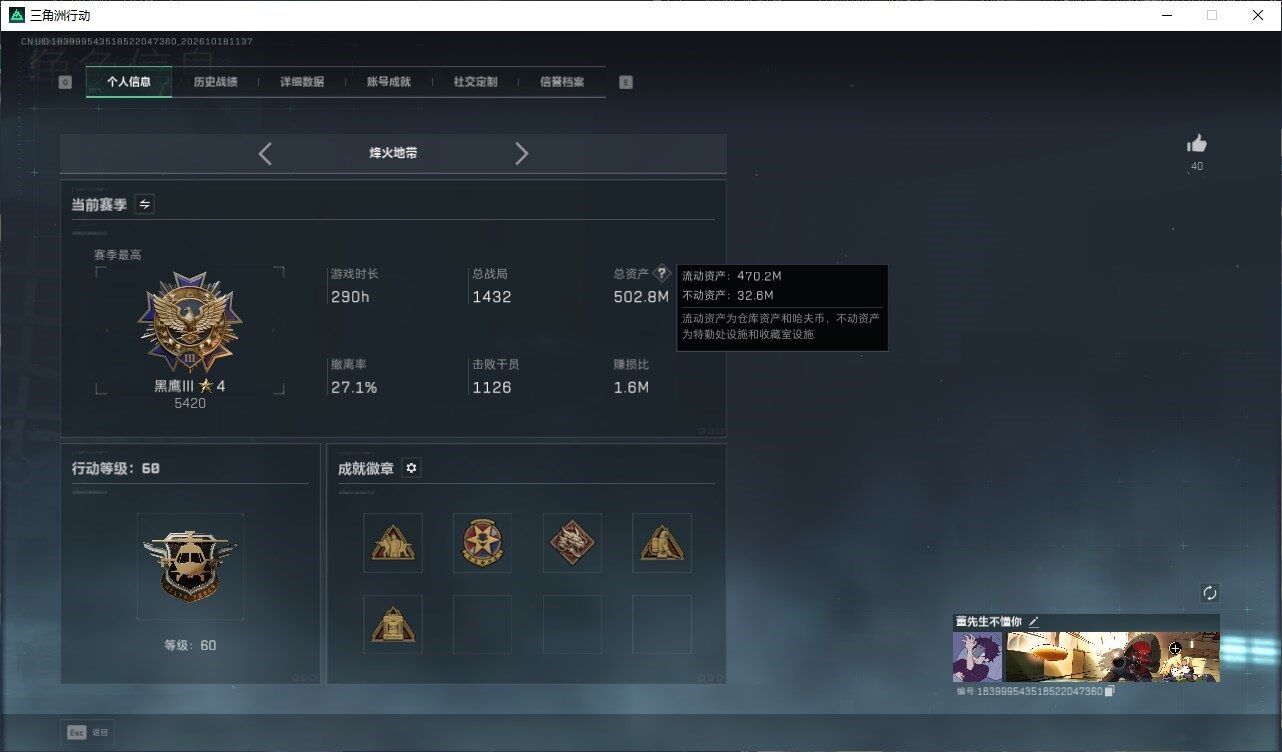Click the player card banner image
Screen dimensions: 1282x752
pos(1112,657)
